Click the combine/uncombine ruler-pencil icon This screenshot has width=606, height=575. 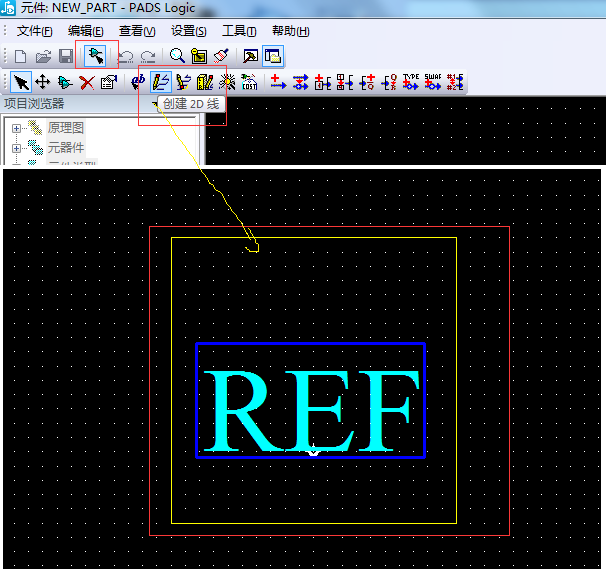(205, 82)
